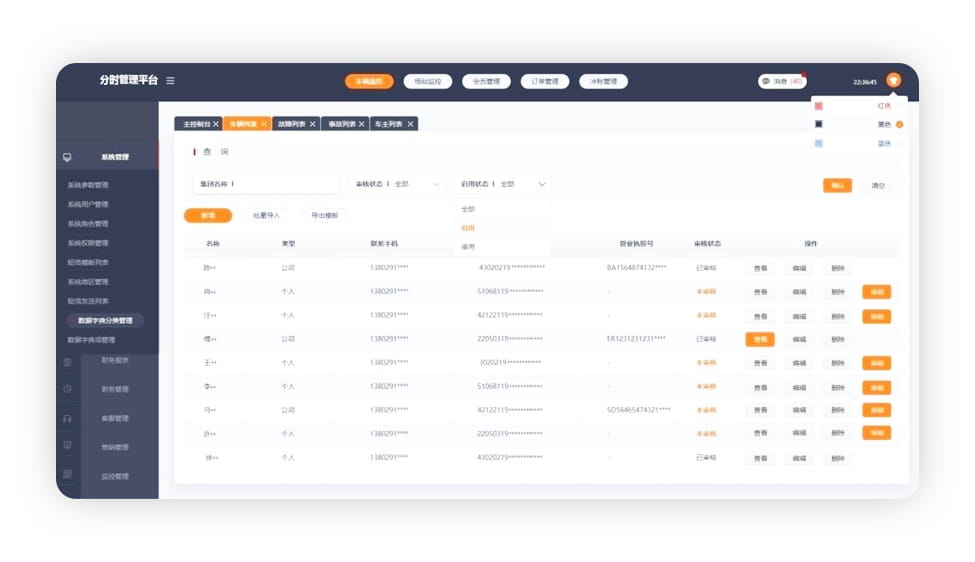Pick the light blue color swatch
This screenshot has width=975, height=562.
pos(819,144)
